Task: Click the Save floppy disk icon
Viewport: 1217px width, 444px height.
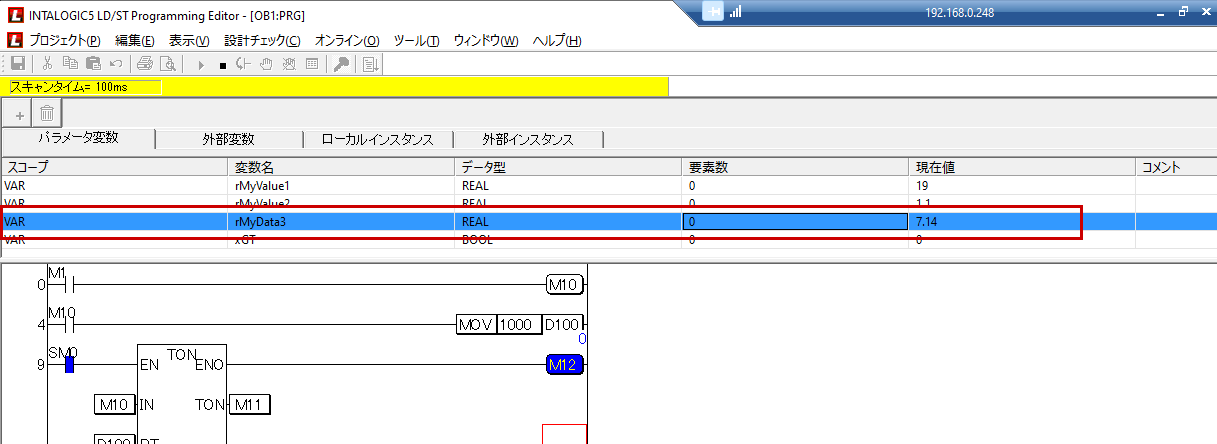Action: click(x=18, y=64)
